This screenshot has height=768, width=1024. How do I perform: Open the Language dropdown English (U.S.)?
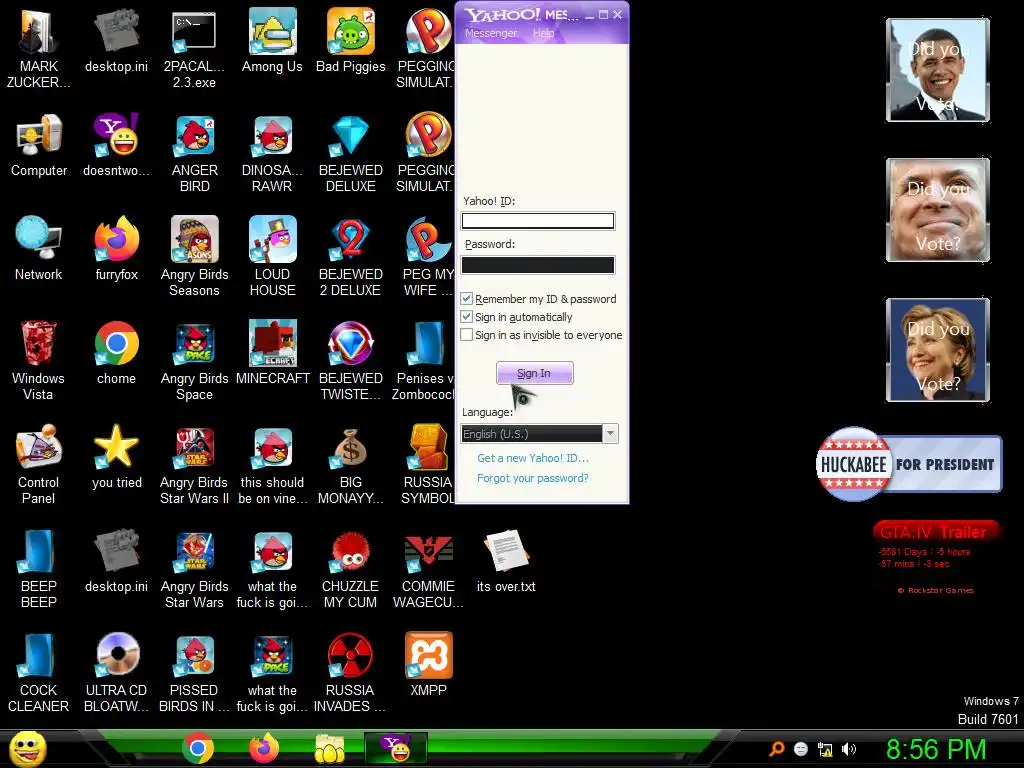539,434
